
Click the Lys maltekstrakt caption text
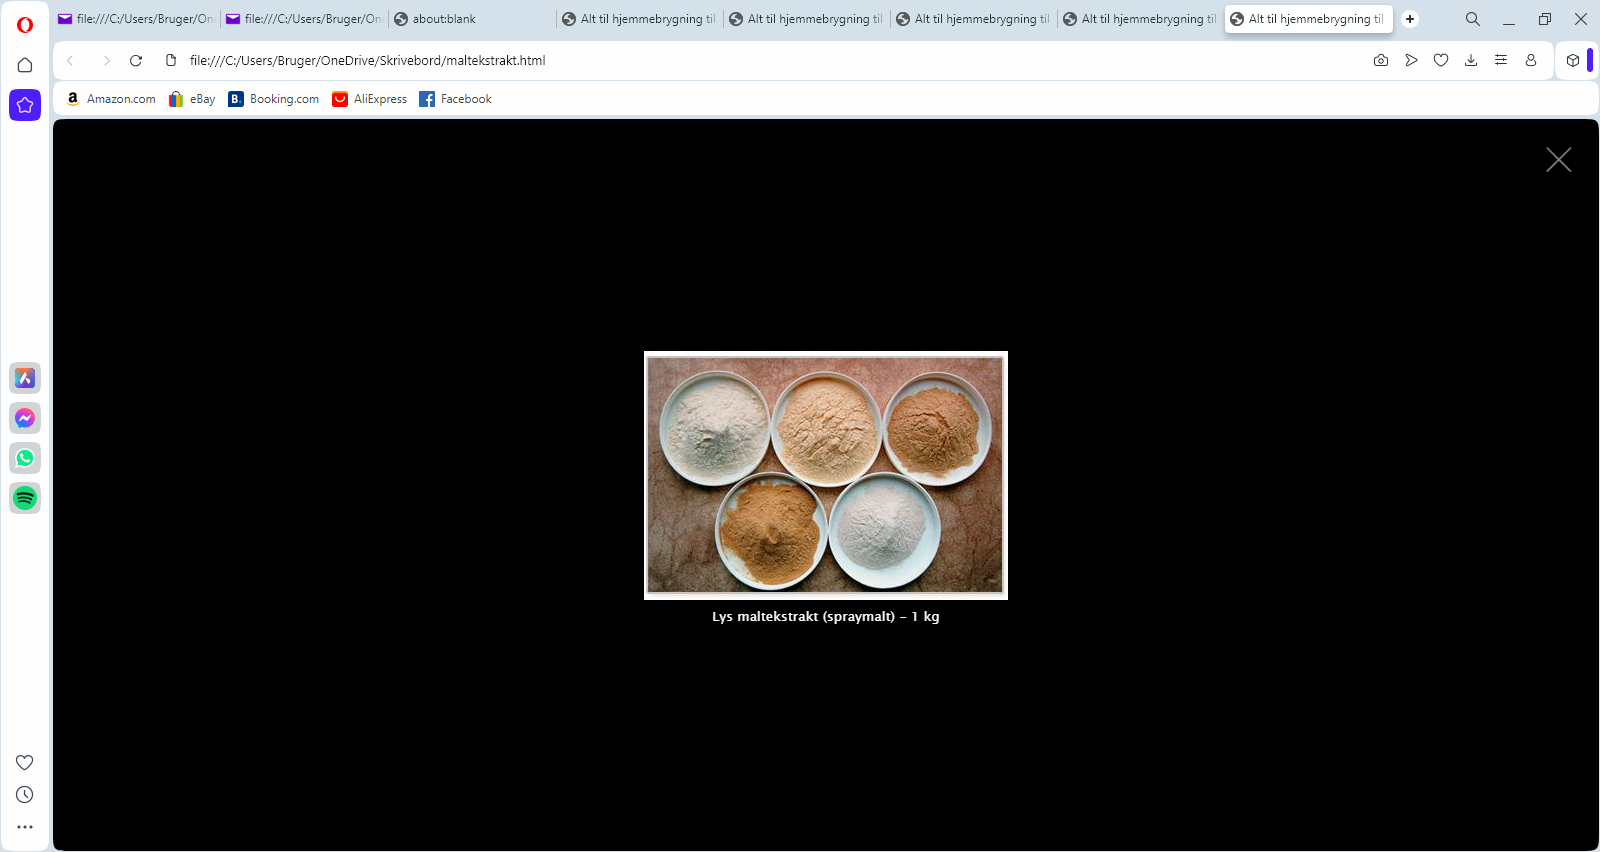826,616
